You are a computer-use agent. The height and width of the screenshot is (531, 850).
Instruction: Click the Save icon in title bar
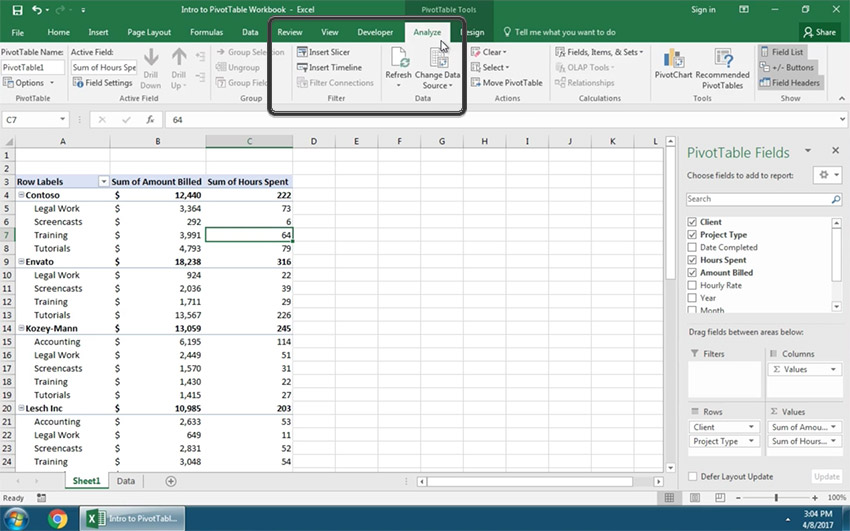pos(17,10)
